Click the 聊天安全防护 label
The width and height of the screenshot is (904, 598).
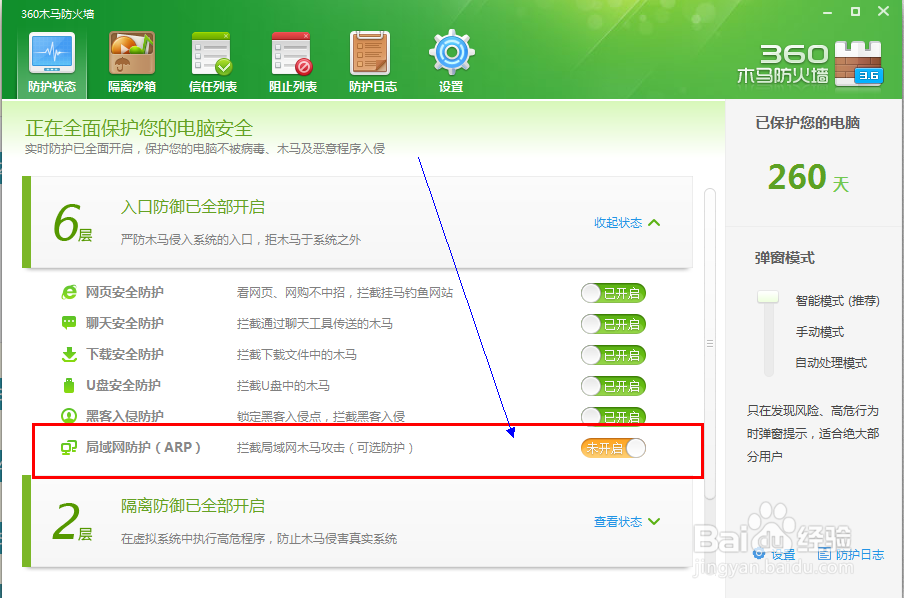pos(125,323)
